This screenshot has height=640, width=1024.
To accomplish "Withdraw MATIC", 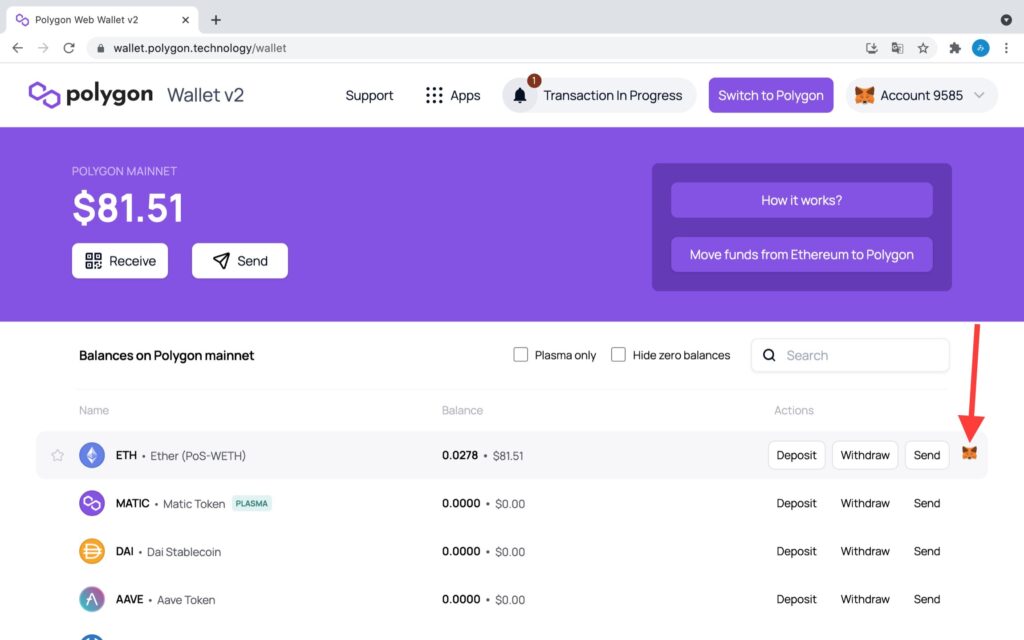I will click(865, 504).
